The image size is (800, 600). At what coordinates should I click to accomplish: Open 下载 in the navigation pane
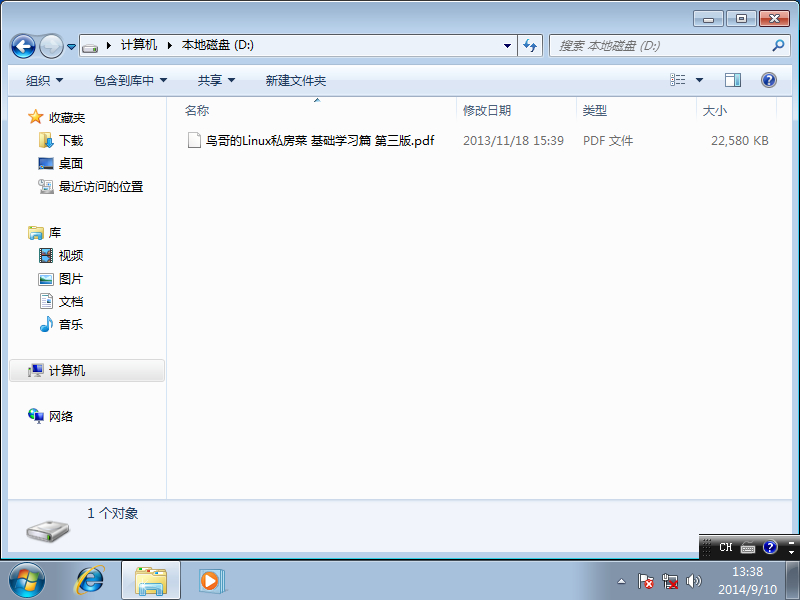[x=71, y=140]
